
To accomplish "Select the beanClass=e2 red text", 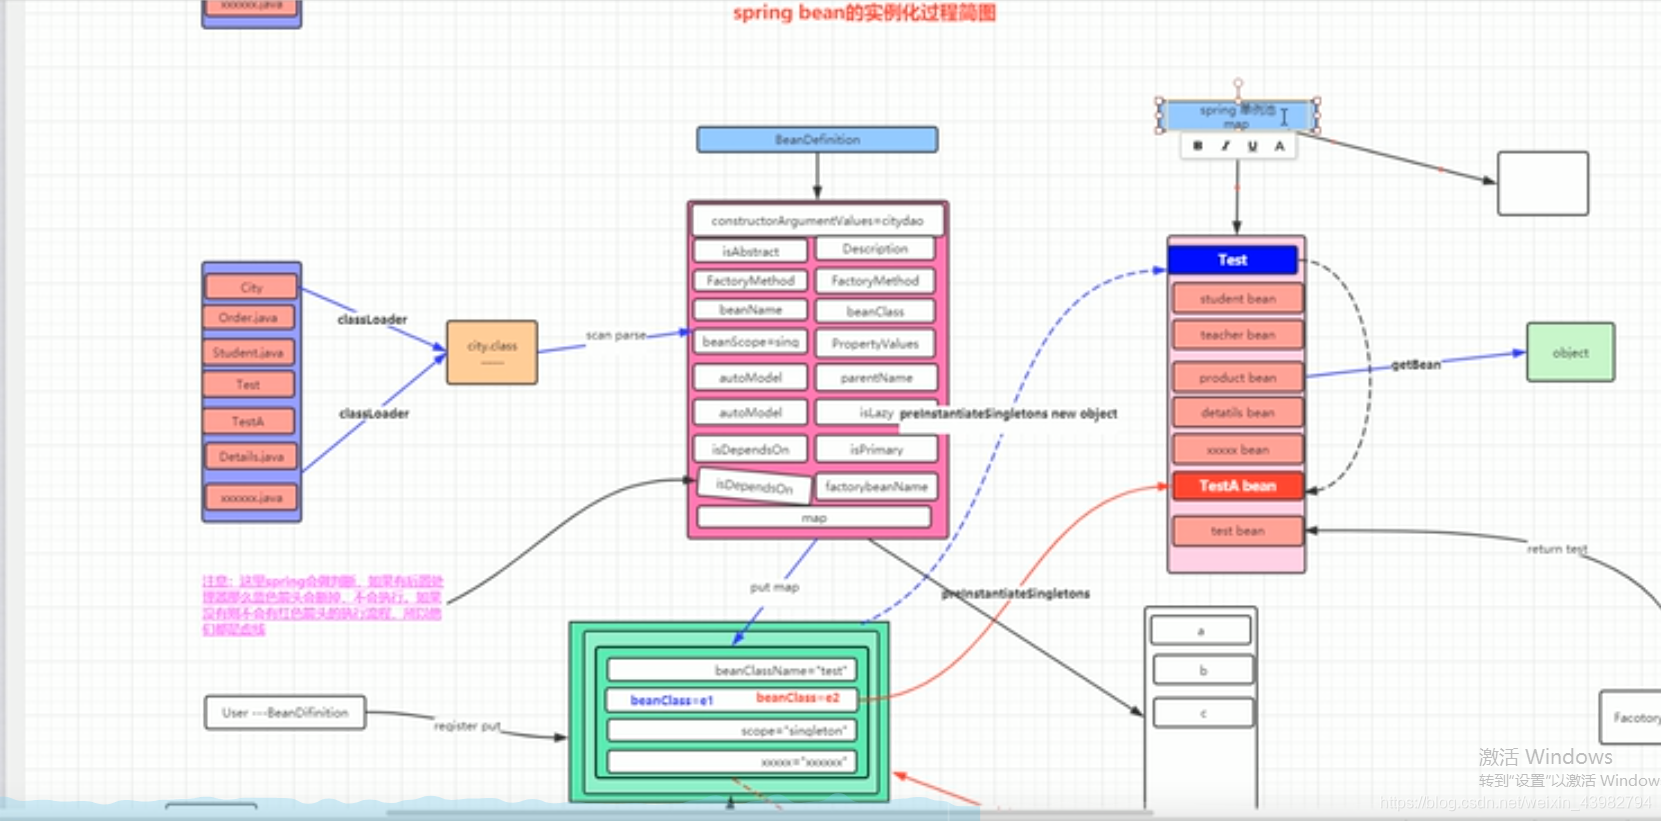I will 798,697.
